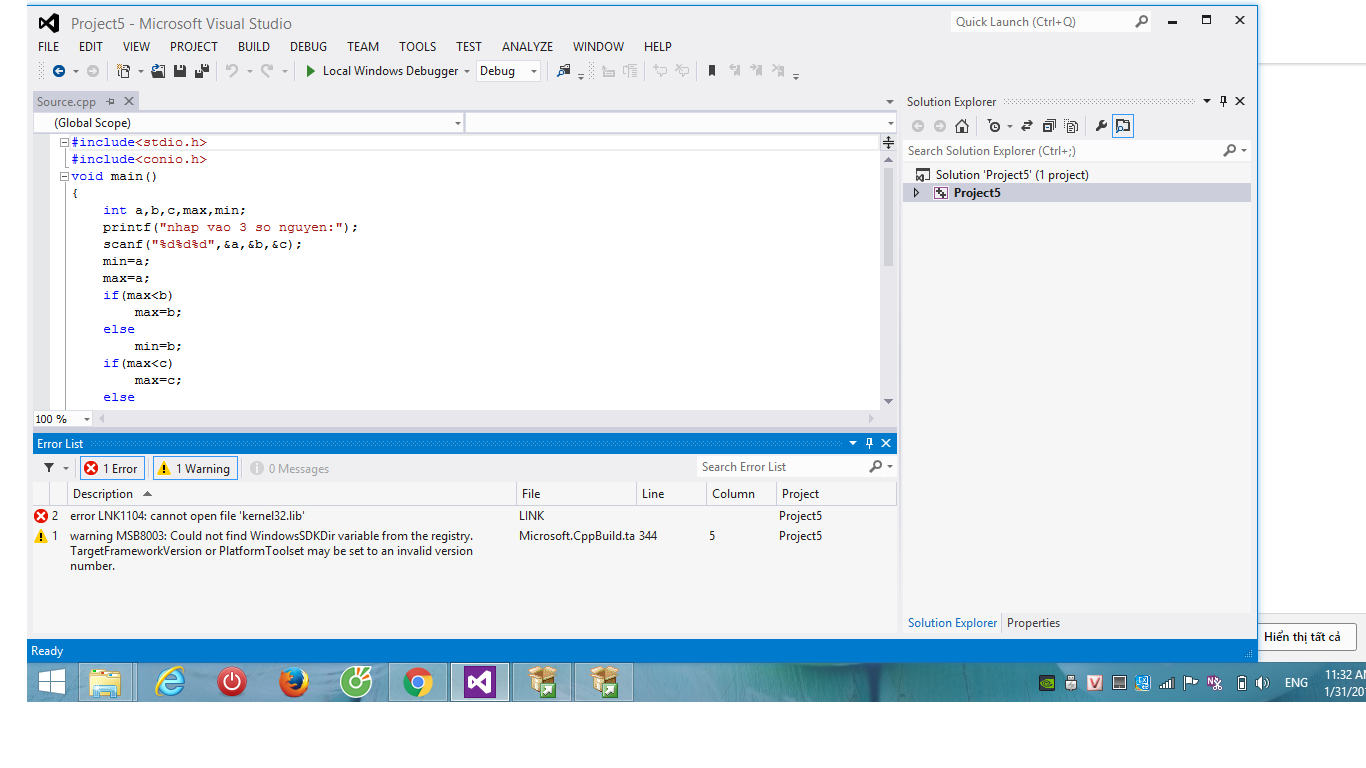Open the Debug configuration dropdown
Viewport: 1366px width, 768px height.
coord(509,71)
